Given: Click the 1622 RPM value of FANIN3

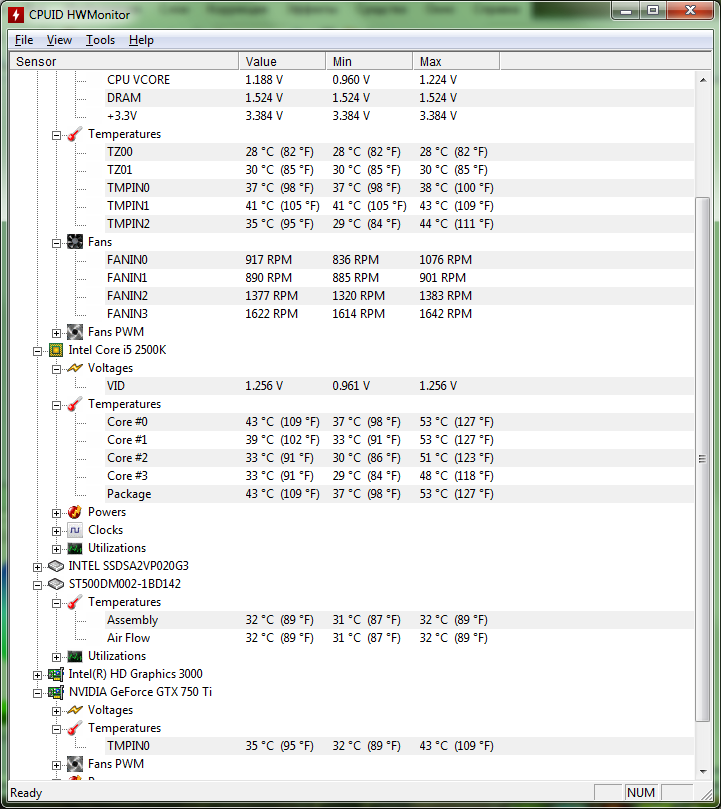Looking at the screenshot, I should [x=271, y=314].
